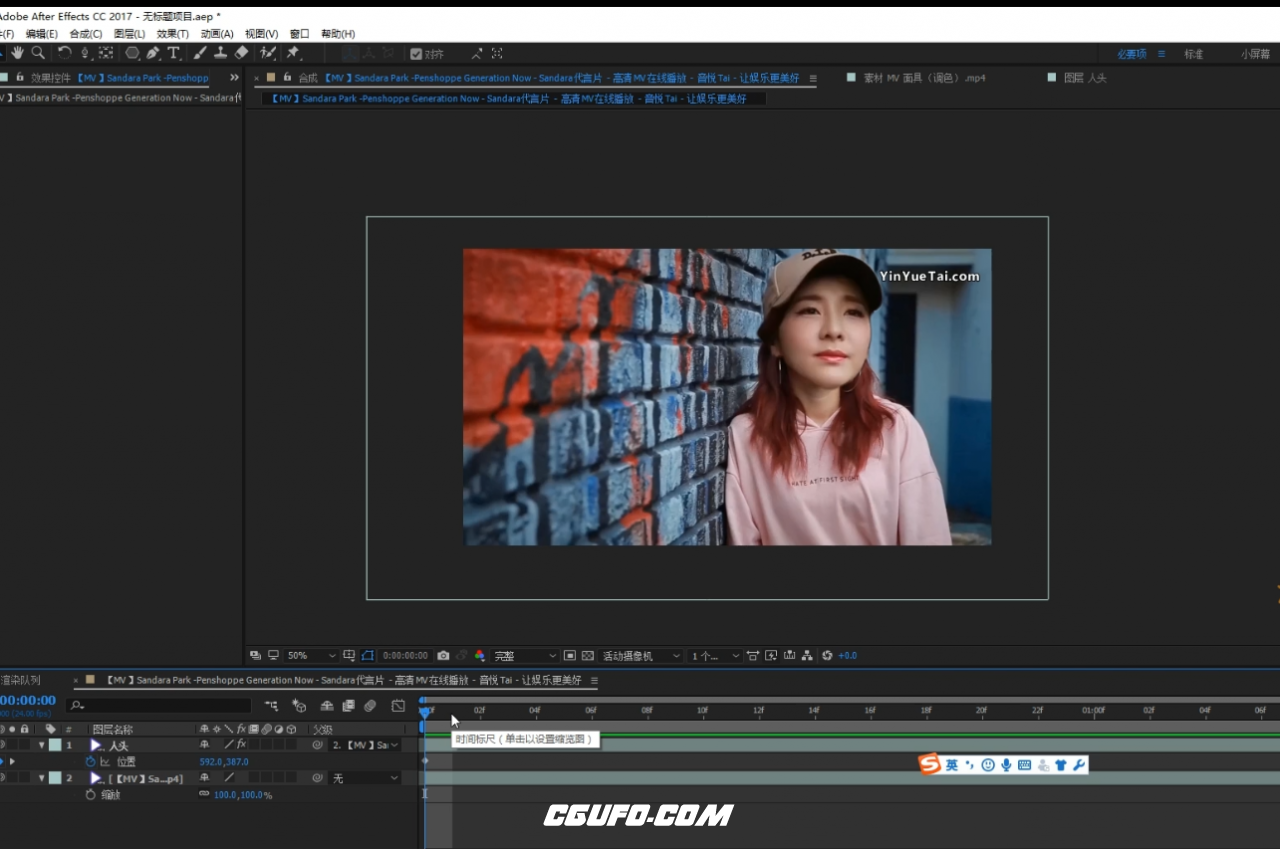
Task: Toggle the transparency grid button
Action: 588,656
